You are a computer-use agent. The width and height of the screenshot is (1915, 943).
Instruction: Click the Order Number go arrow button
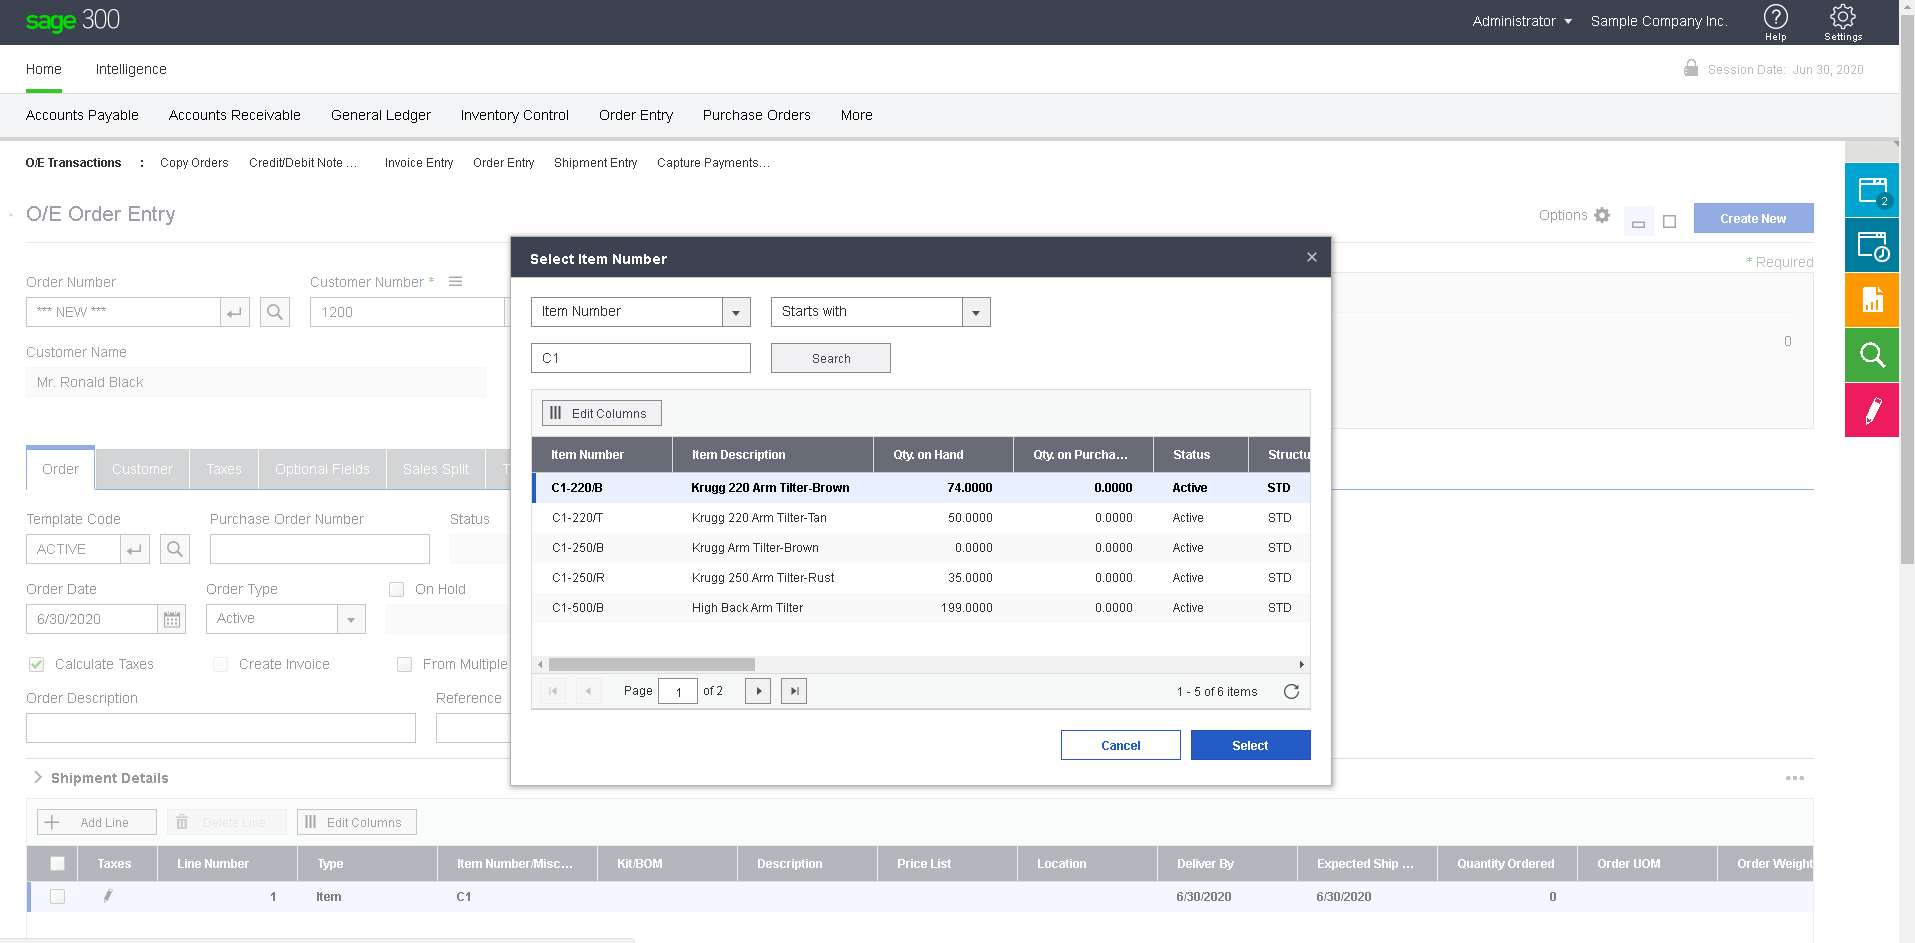coord(235,312)
